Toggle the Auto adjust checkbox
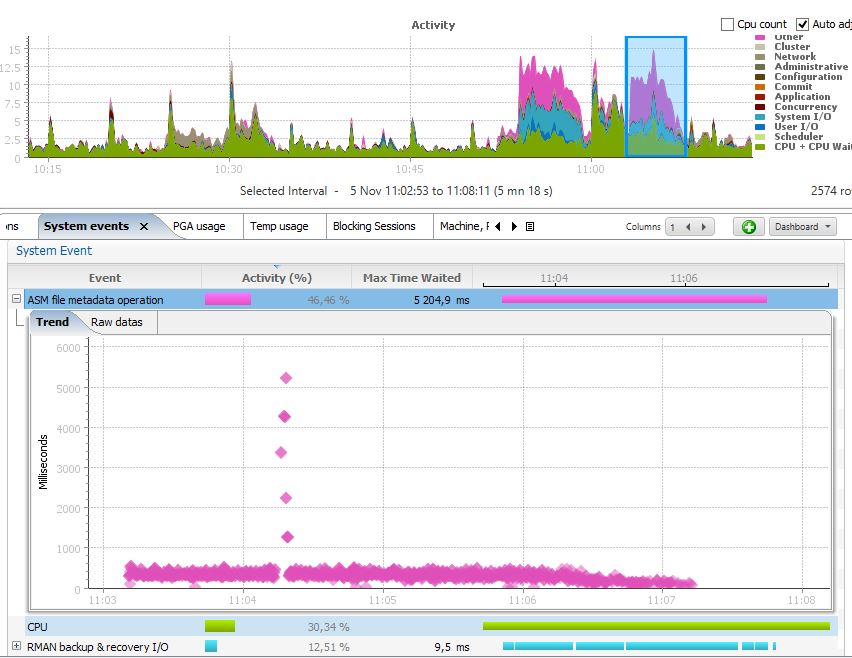Viewport: 852px width, 658px height. pos(802,24)
